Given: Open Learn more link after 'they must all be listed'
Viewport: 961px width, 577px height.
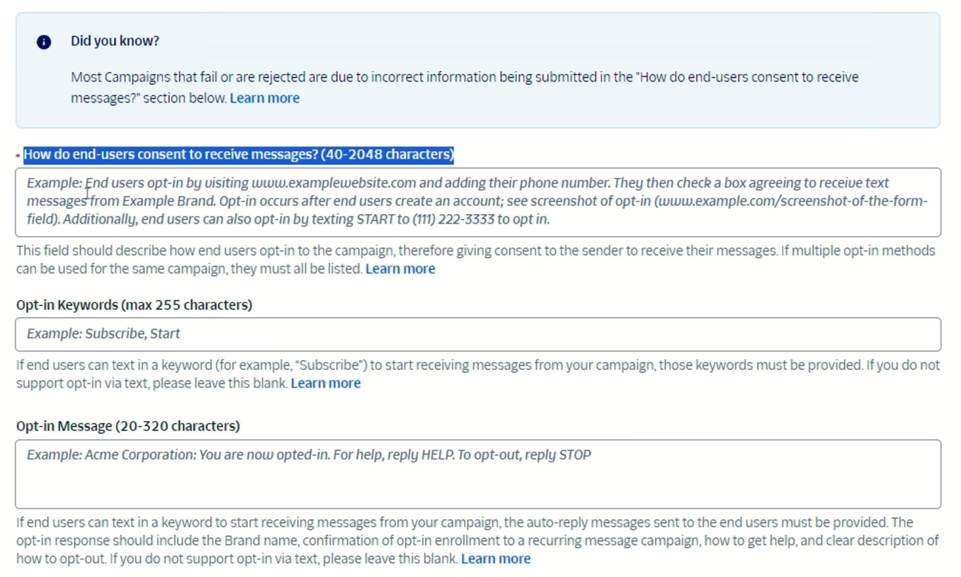Looking at the screenshot, I should [x=400, y=269].
